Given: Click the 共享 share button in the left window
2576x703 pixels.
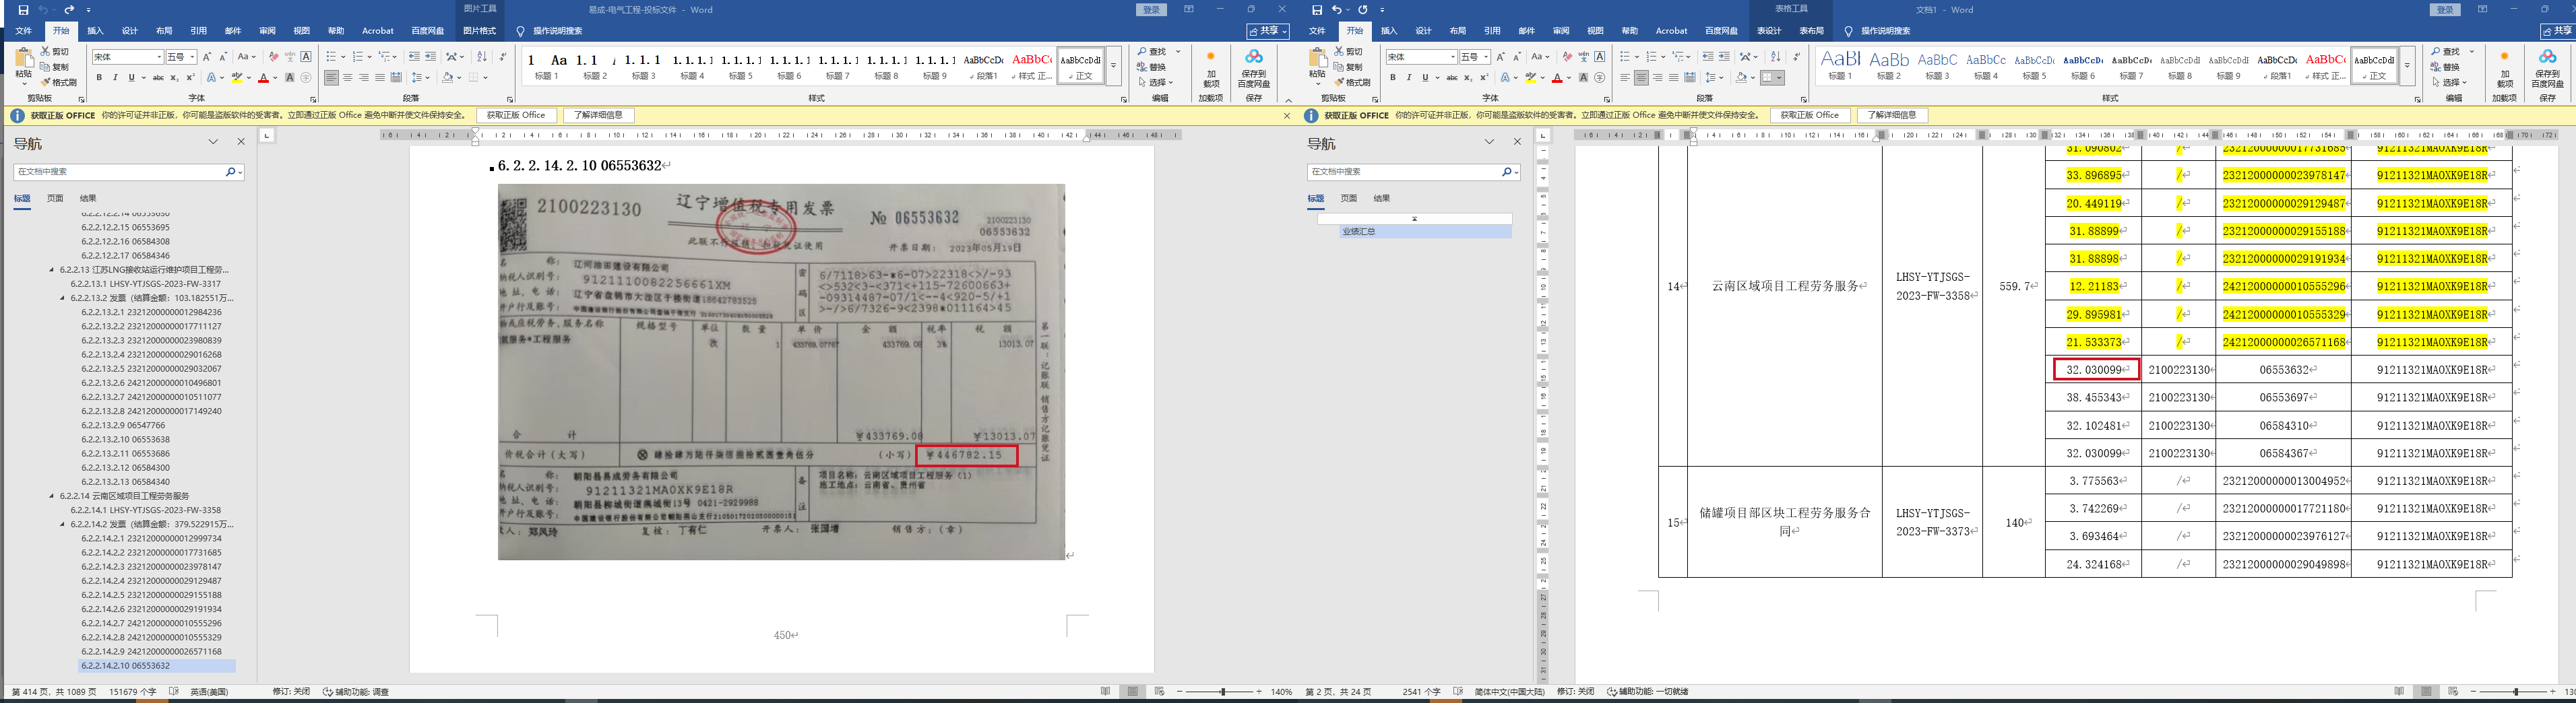Looking at the screenshot, I should tap(1267, 31).
